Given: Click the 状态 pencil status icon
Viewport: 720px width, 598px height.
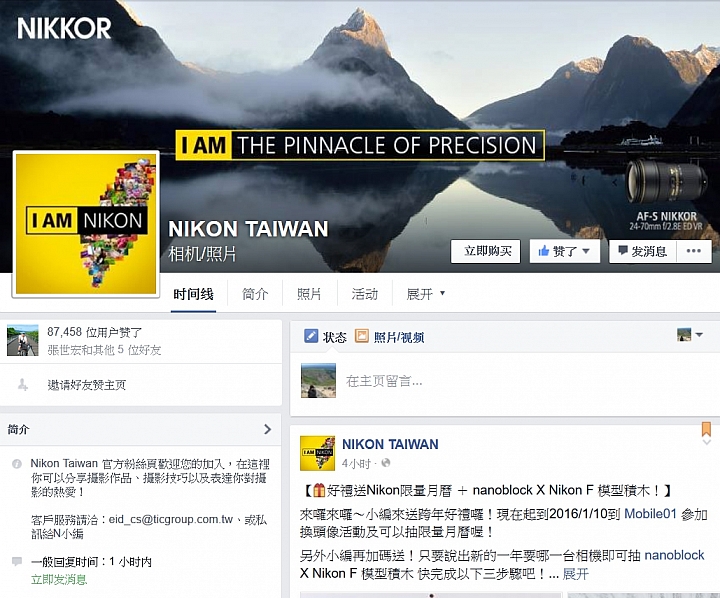Looking at the screenshot, I should (x=311, y=336).
